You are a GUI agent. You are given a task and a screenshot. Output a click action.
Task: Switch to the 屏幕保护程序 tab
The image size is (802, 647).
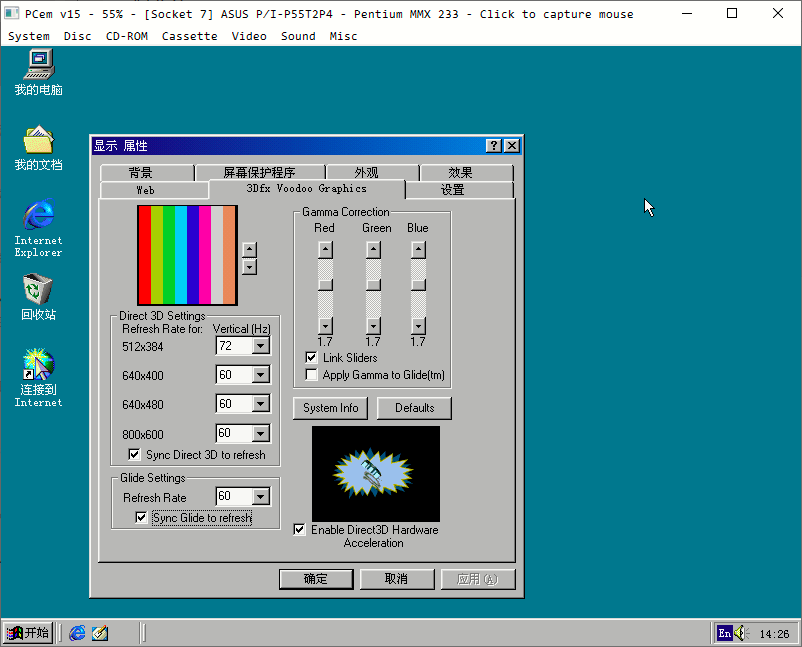pos(260,172)
